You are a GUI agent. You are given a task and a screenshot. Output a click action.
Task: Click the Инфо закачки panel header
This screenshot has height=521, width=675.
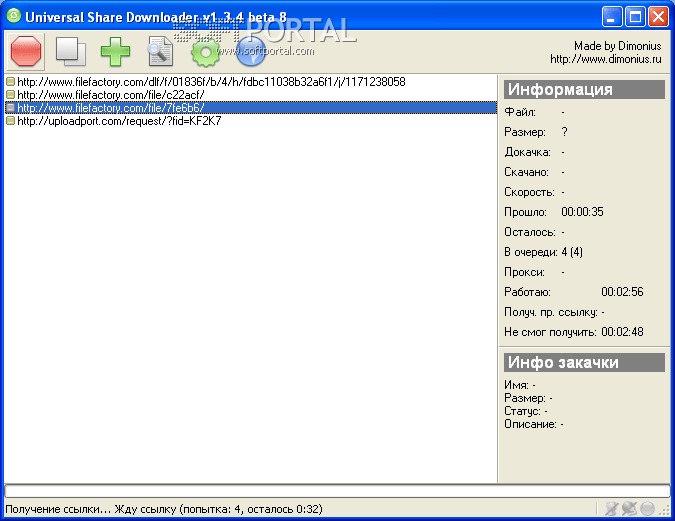coord(584,362)
